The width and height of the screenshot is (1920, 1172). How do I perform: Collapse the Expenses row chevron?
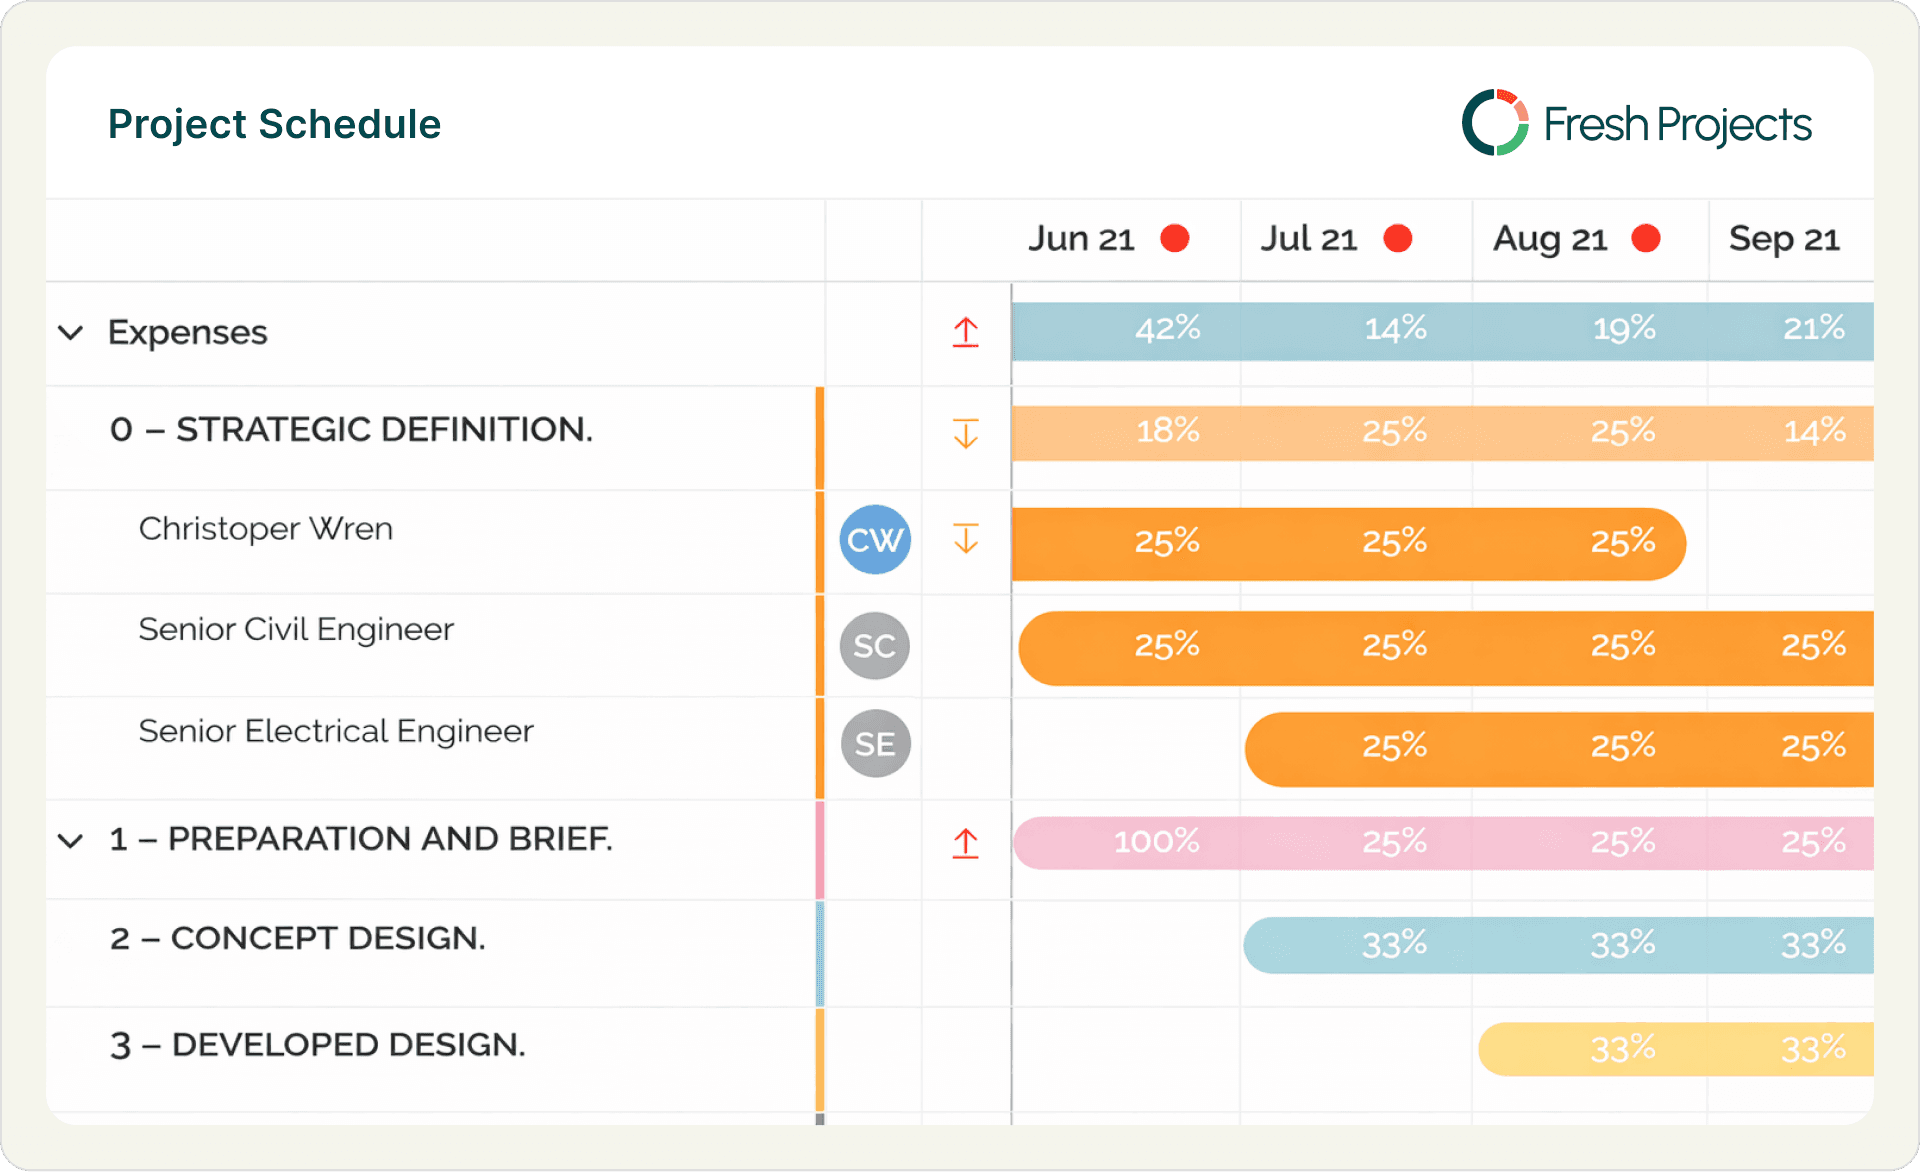(71, 333)
